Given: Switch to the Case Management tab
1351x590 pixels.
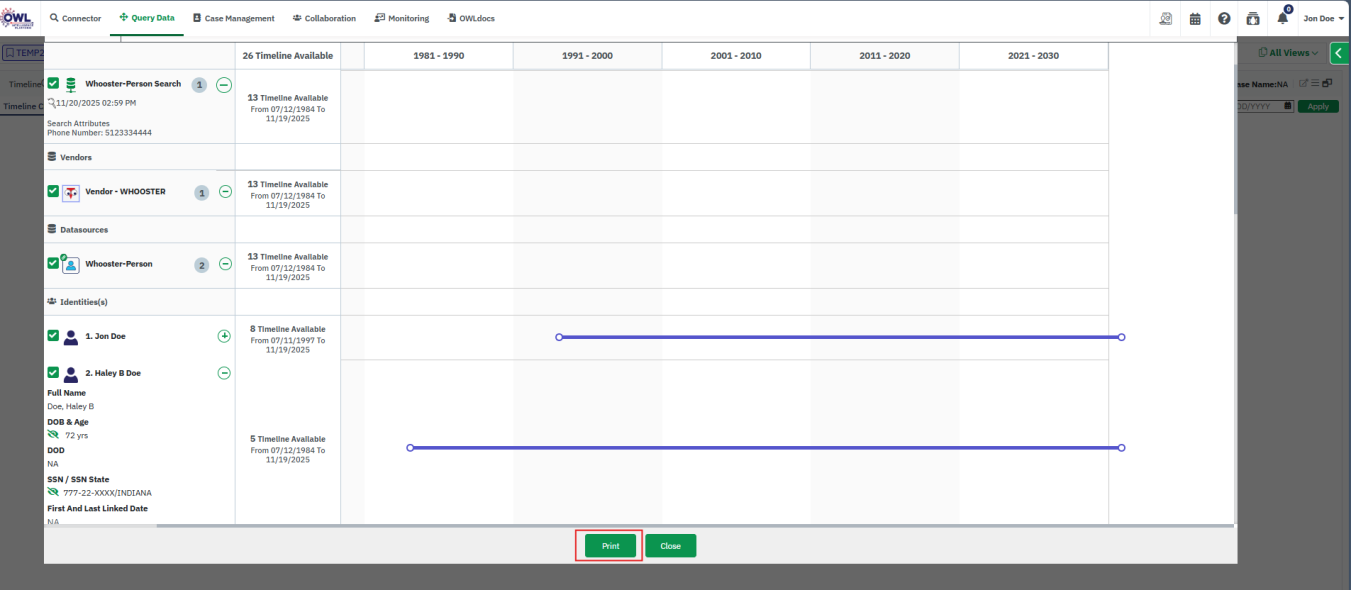Looking at the screenshot, I should pyautogui.click(x=233, y=18).
